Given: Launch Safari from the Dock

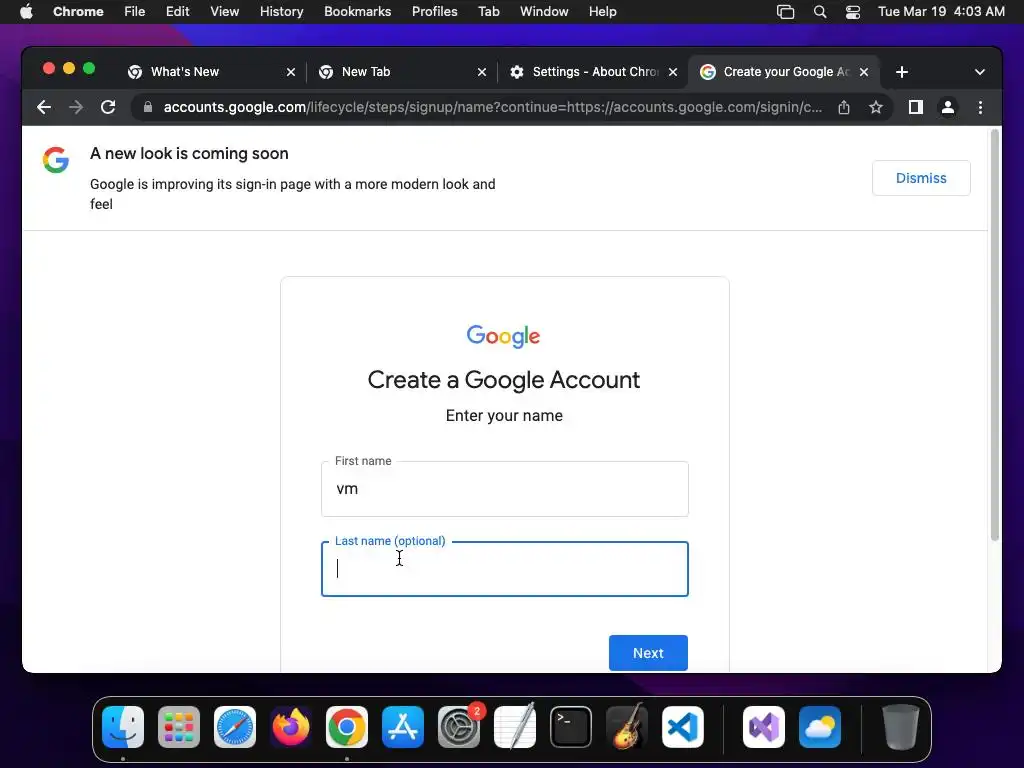Looking at the screenshot, I should [235, 727].
